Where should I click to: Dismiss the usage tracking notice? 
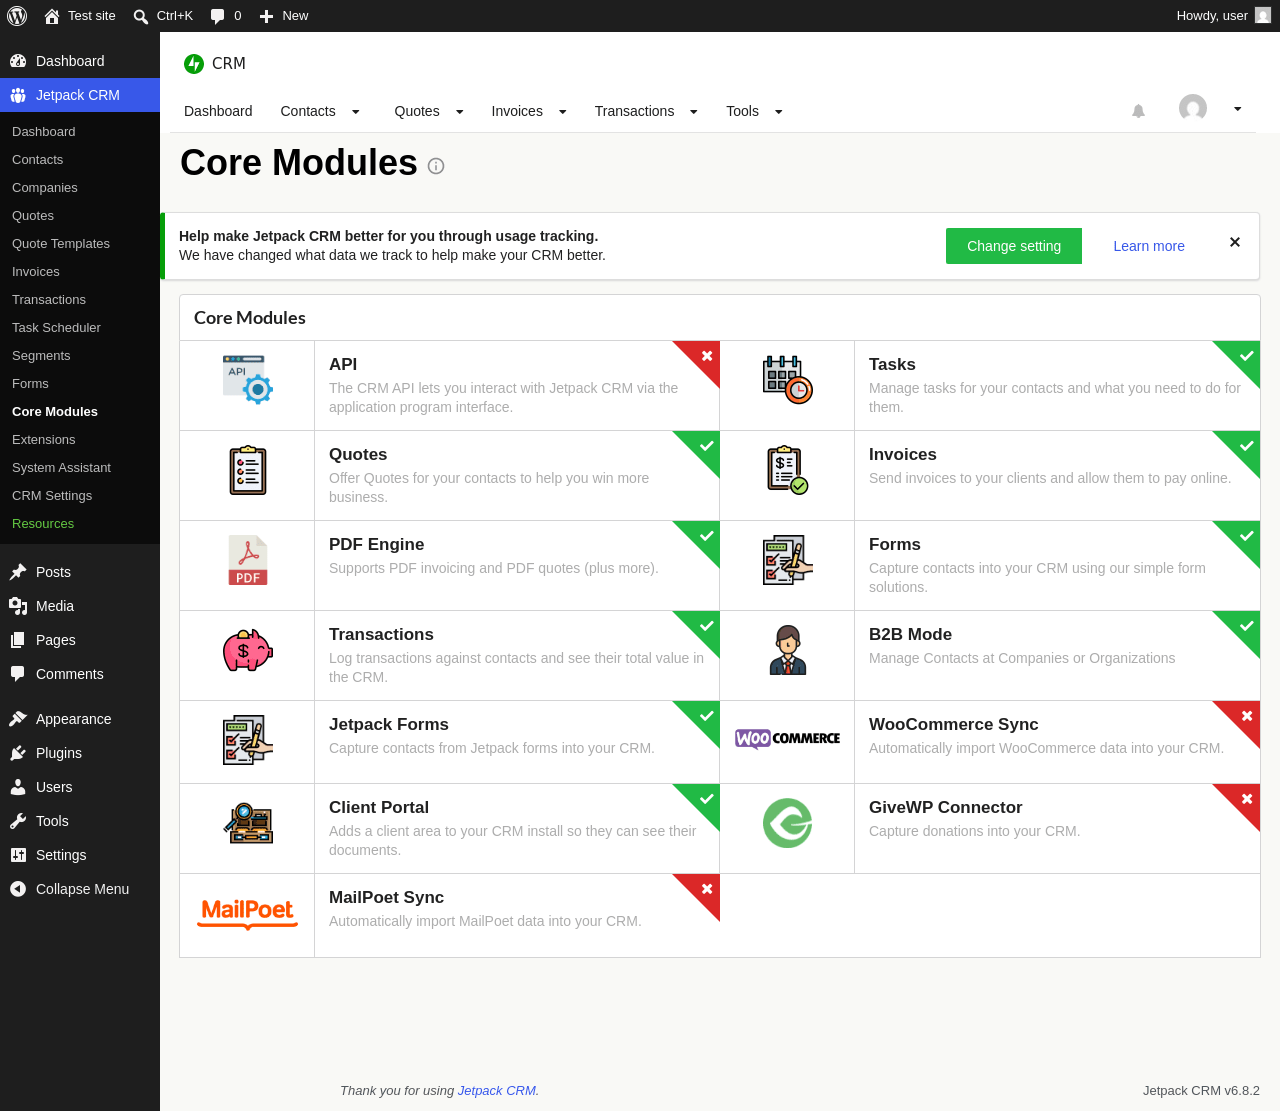(1235, 242)
